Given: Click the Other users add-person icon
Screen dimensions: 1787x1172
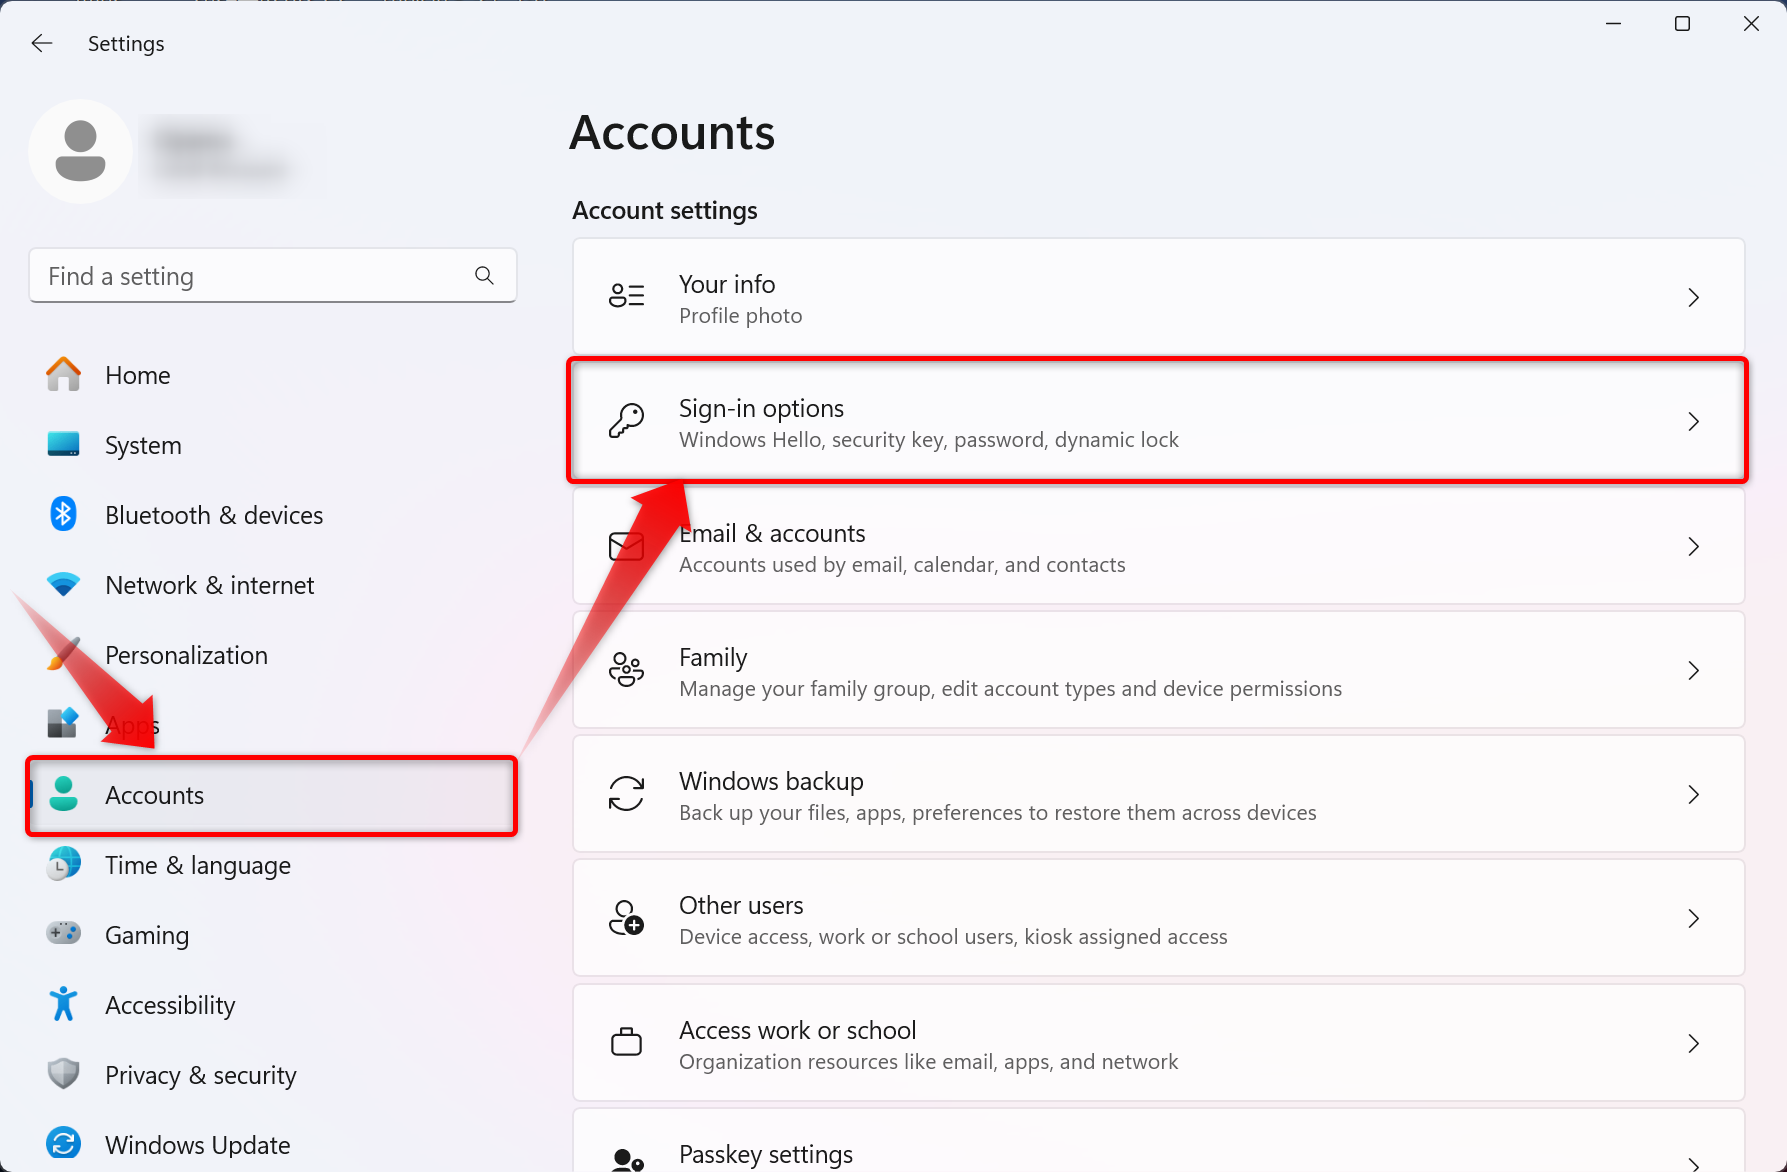Looking at the screenshot, I should (x=627, y=918).
